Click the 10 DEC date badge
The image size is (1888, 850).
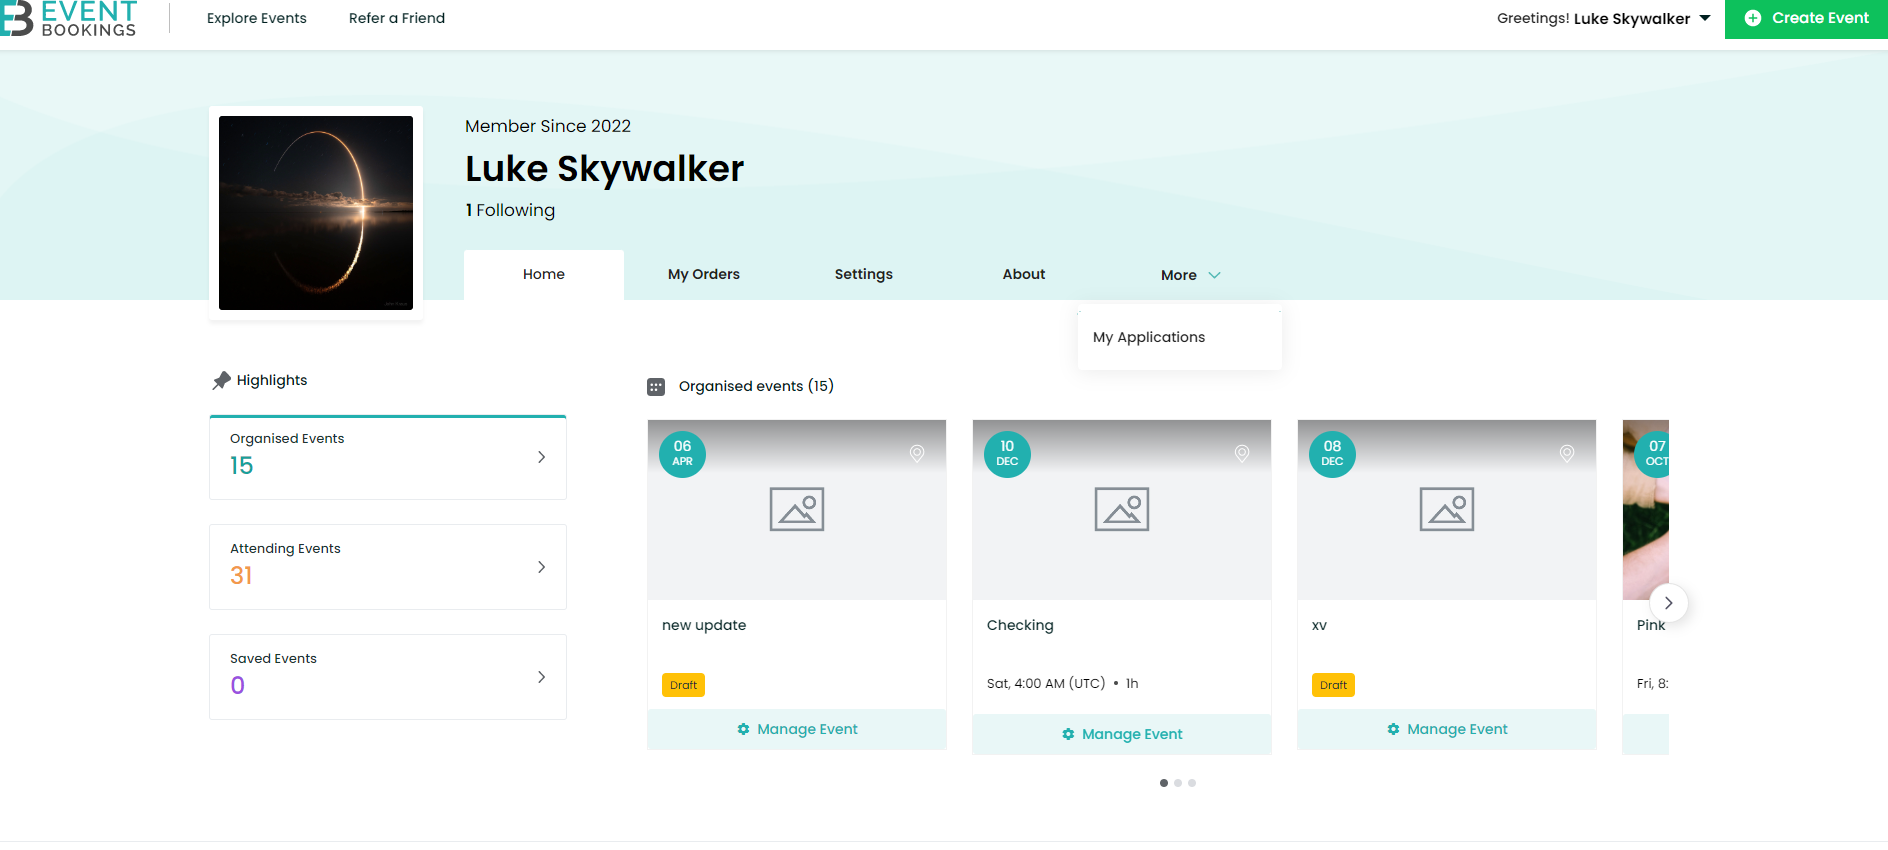click(1007, 454)
